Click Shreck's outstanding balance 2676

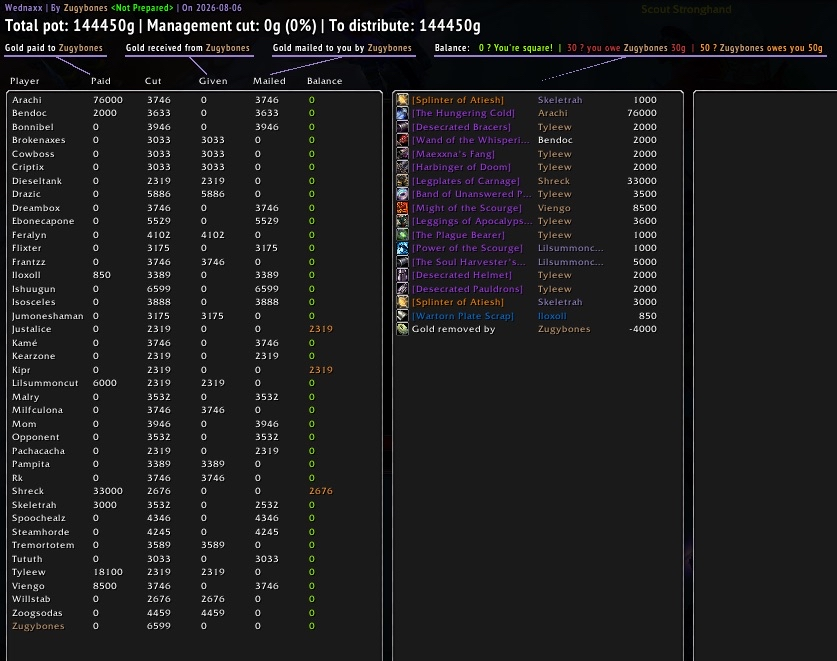[x=320, y=491]
